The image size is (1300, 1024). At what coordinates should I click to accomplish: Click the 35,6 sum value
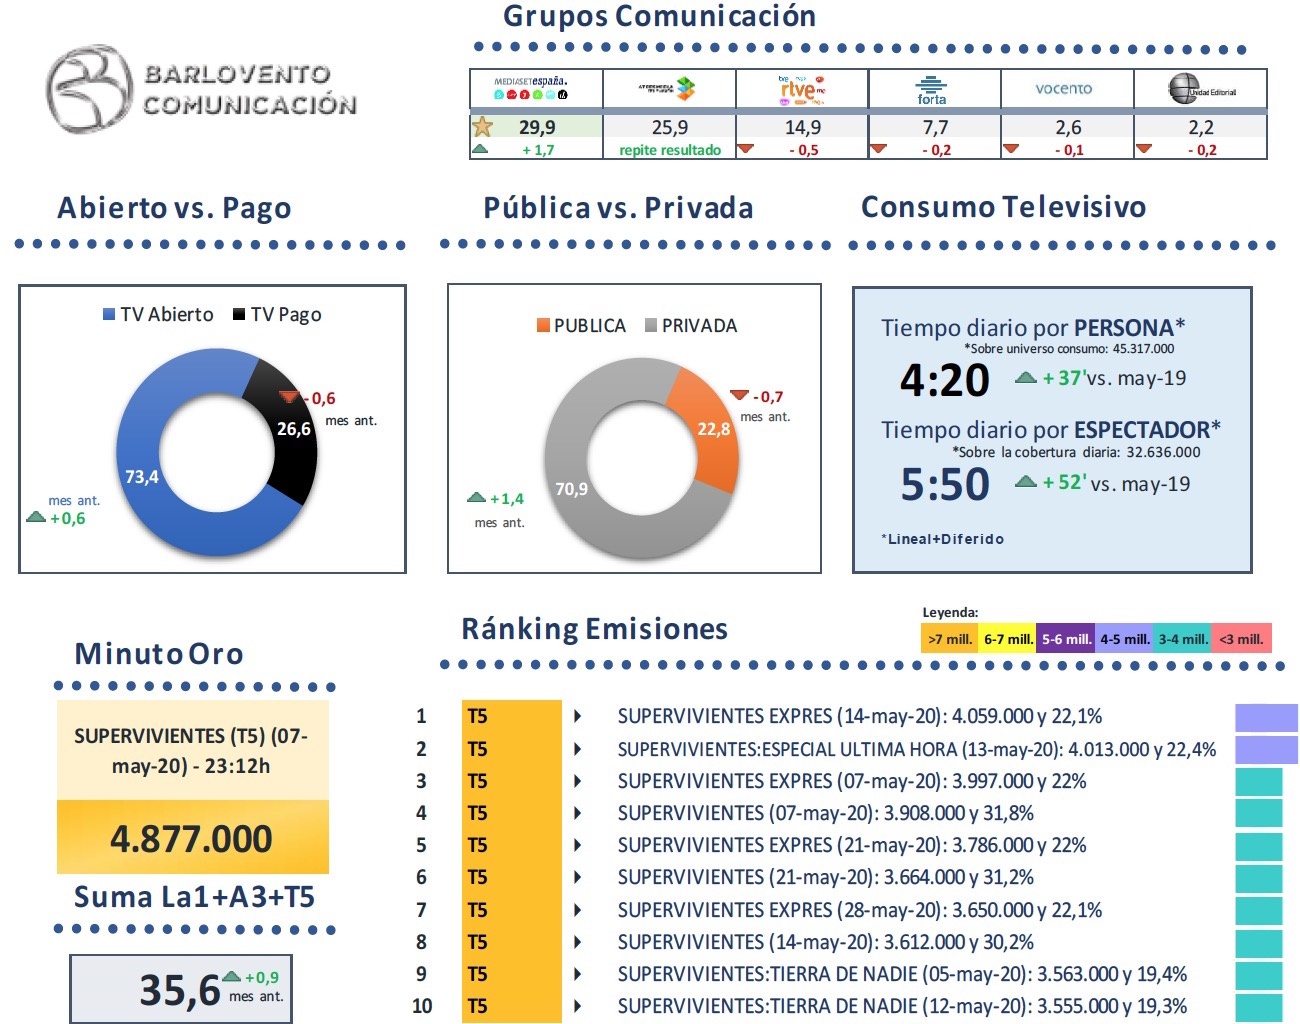(180, 990)
